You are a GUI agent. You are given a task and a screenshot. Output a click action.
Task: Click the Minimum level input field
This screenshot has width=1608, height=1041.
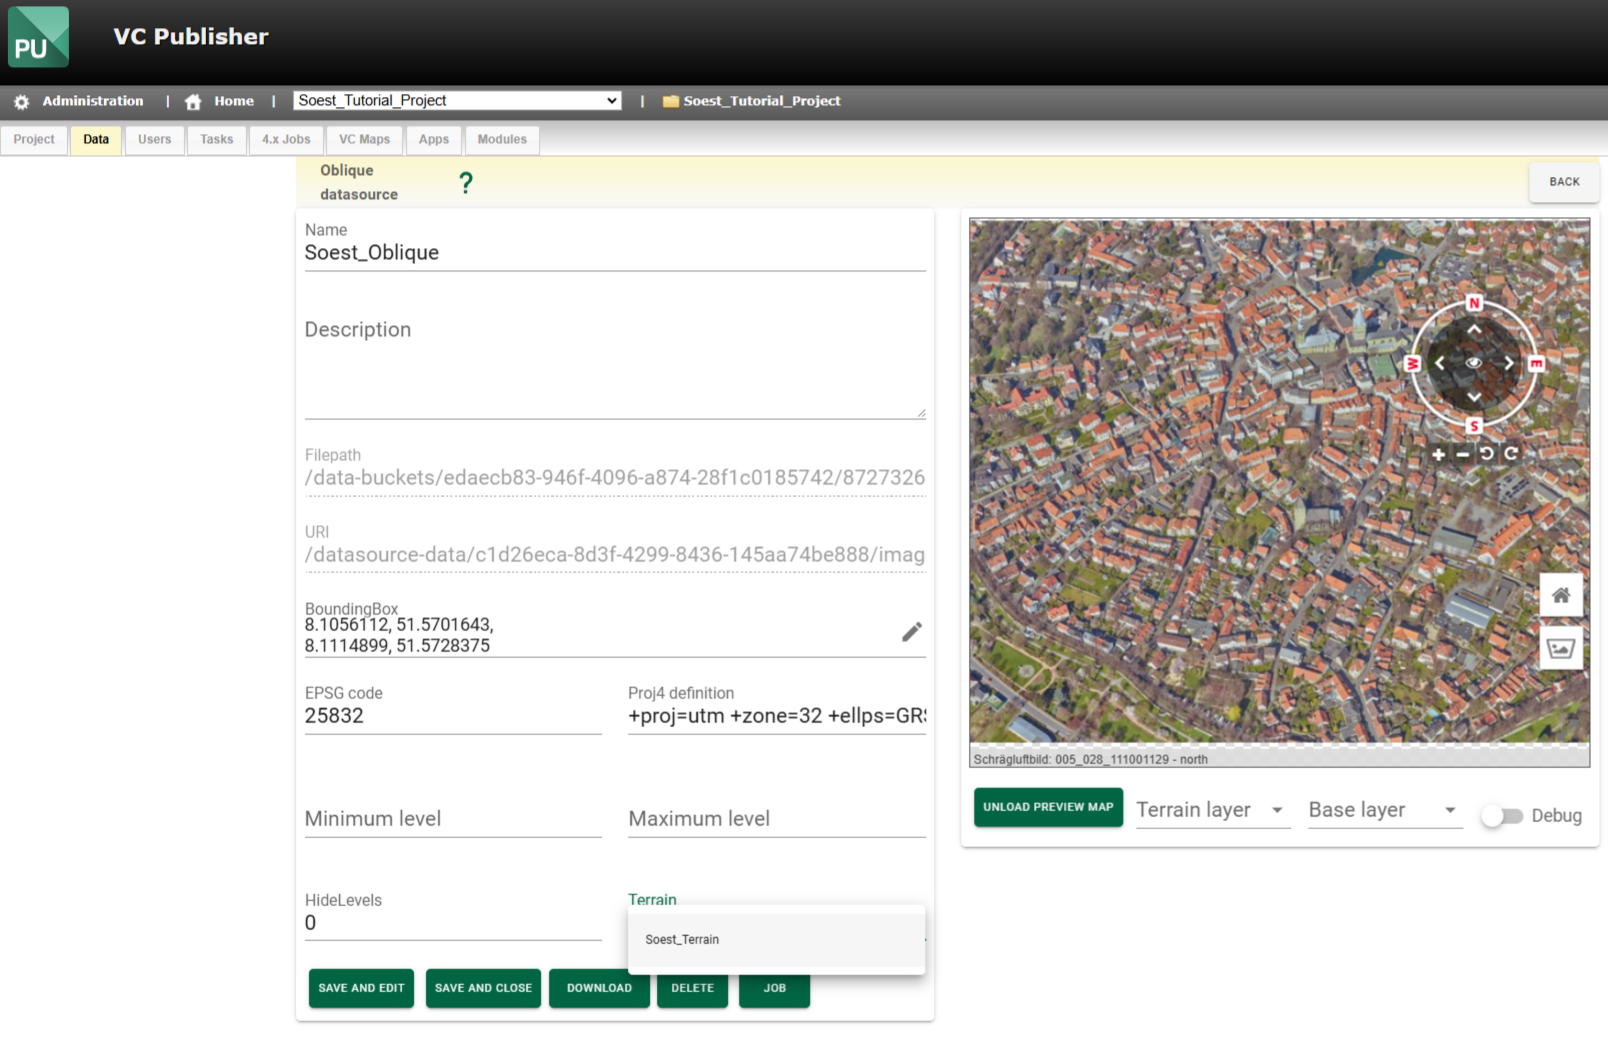pyautogui.click(x=452, y=819)
